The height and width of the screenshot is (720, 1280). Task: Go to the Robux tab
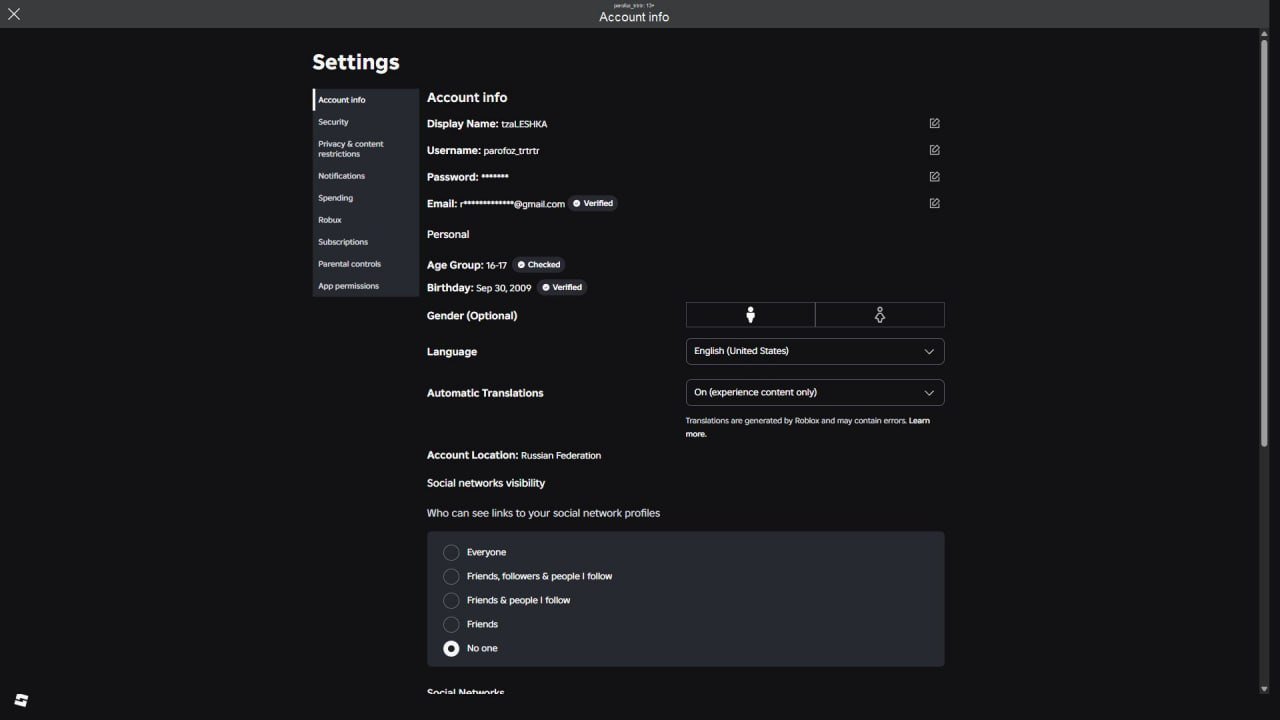pos(366,220)
